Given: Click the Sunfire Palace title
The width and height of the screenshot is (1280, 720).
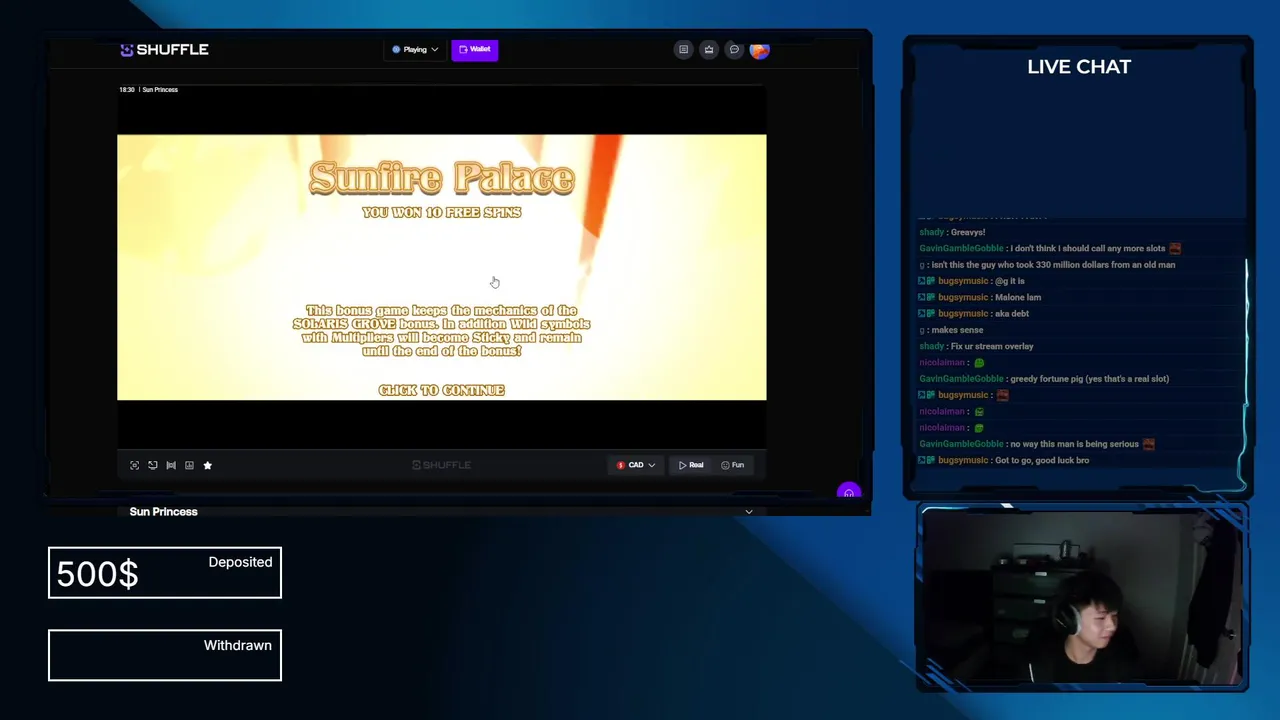Looking at the screenshot, I should click(x=441, y=178).
